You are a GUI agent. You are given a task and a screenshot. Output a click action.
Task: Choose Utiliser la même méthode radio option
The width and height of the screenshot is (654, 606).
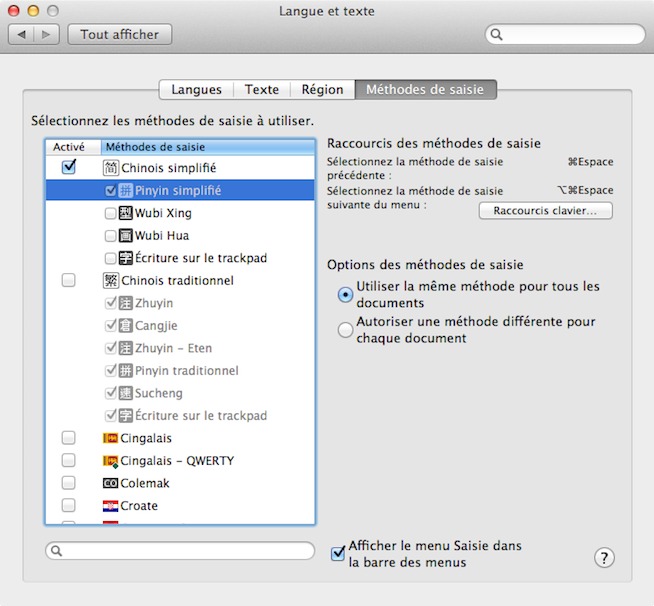click(x=346, y=294)
